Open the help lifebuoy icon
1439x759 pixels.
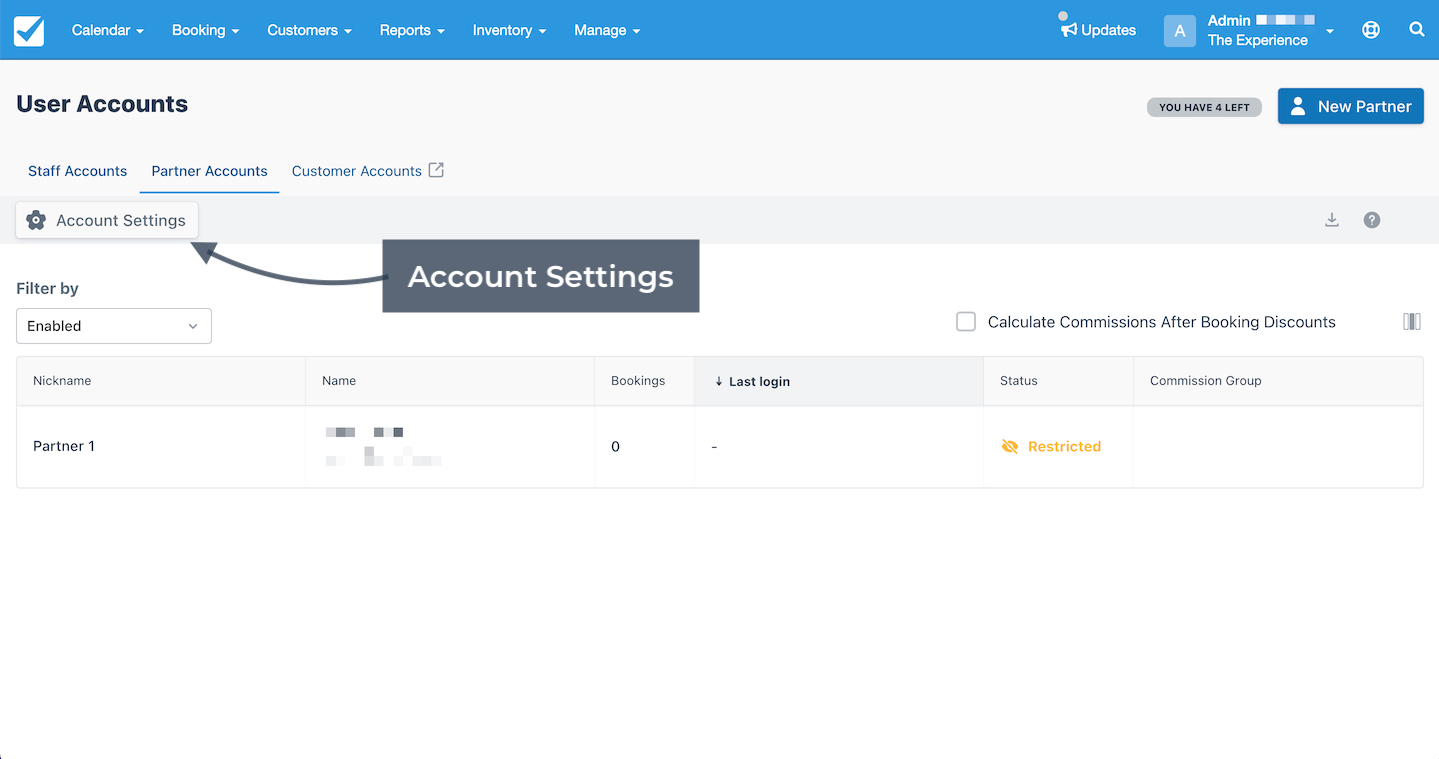[x=1371, y=30]
